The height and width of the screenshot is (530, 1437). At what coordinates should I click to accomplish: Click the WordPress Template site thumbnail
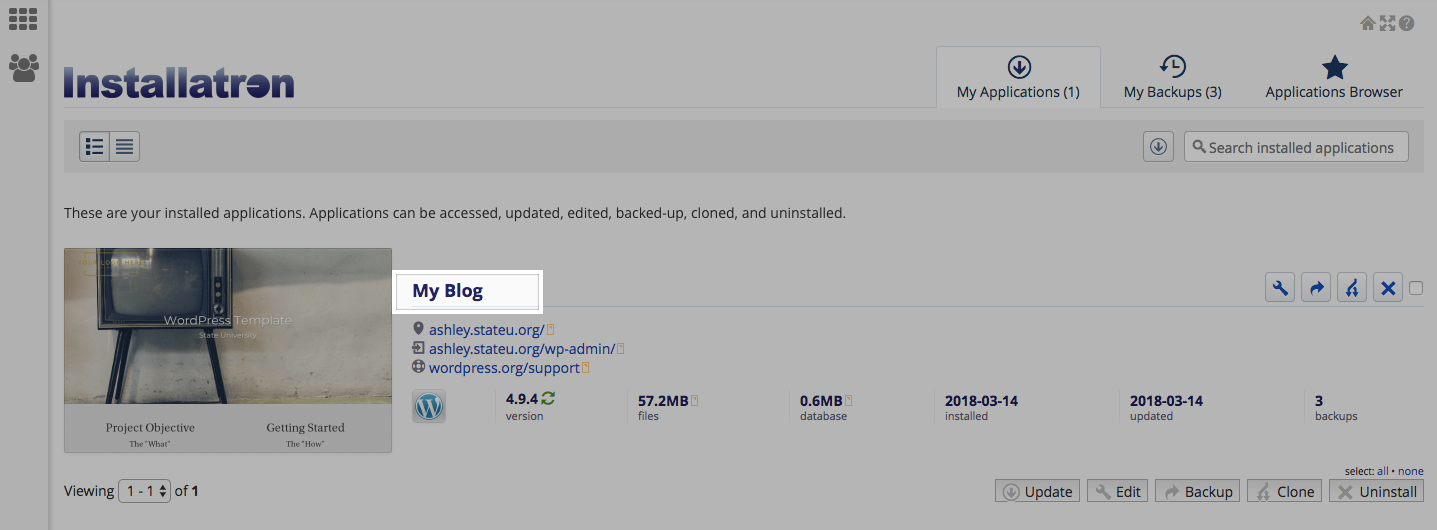(x=228, y=350)
